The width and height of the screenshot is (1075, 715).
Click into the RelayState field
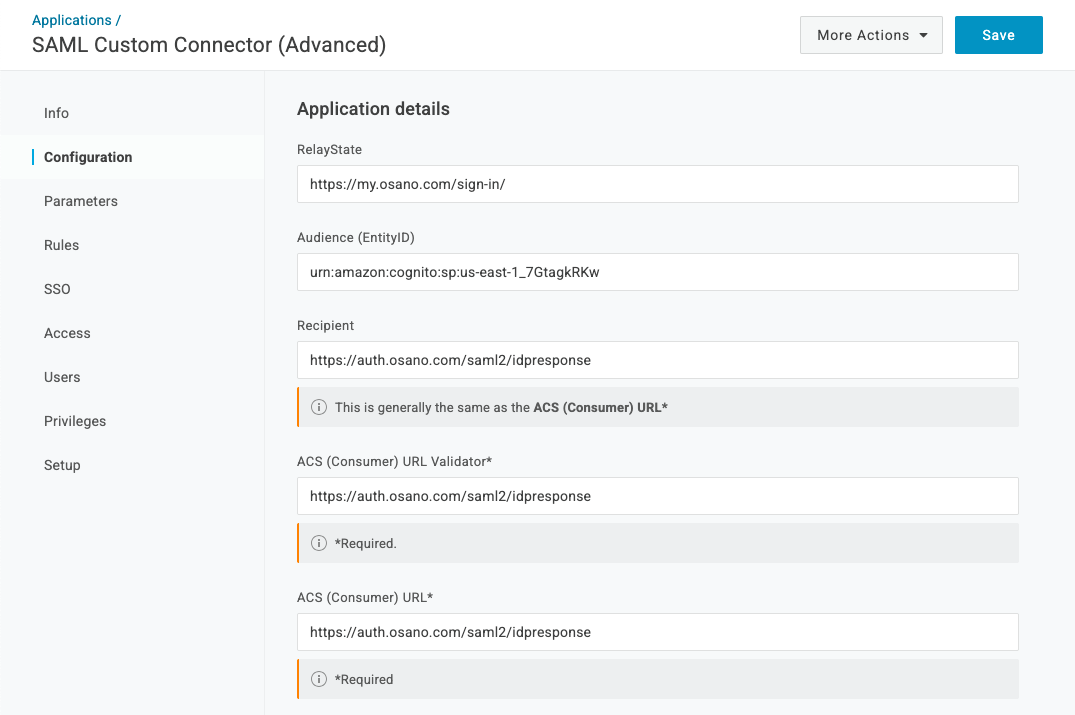(657, 184)
